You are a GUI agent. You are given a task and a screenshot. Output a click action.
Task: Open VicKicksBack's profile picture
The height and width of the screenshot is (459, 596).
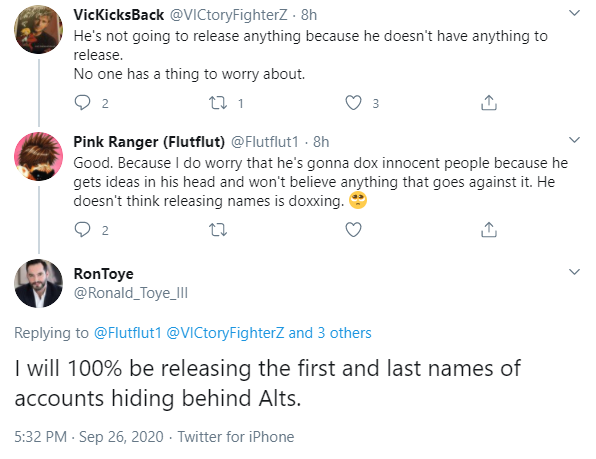(x=38, y=29)
